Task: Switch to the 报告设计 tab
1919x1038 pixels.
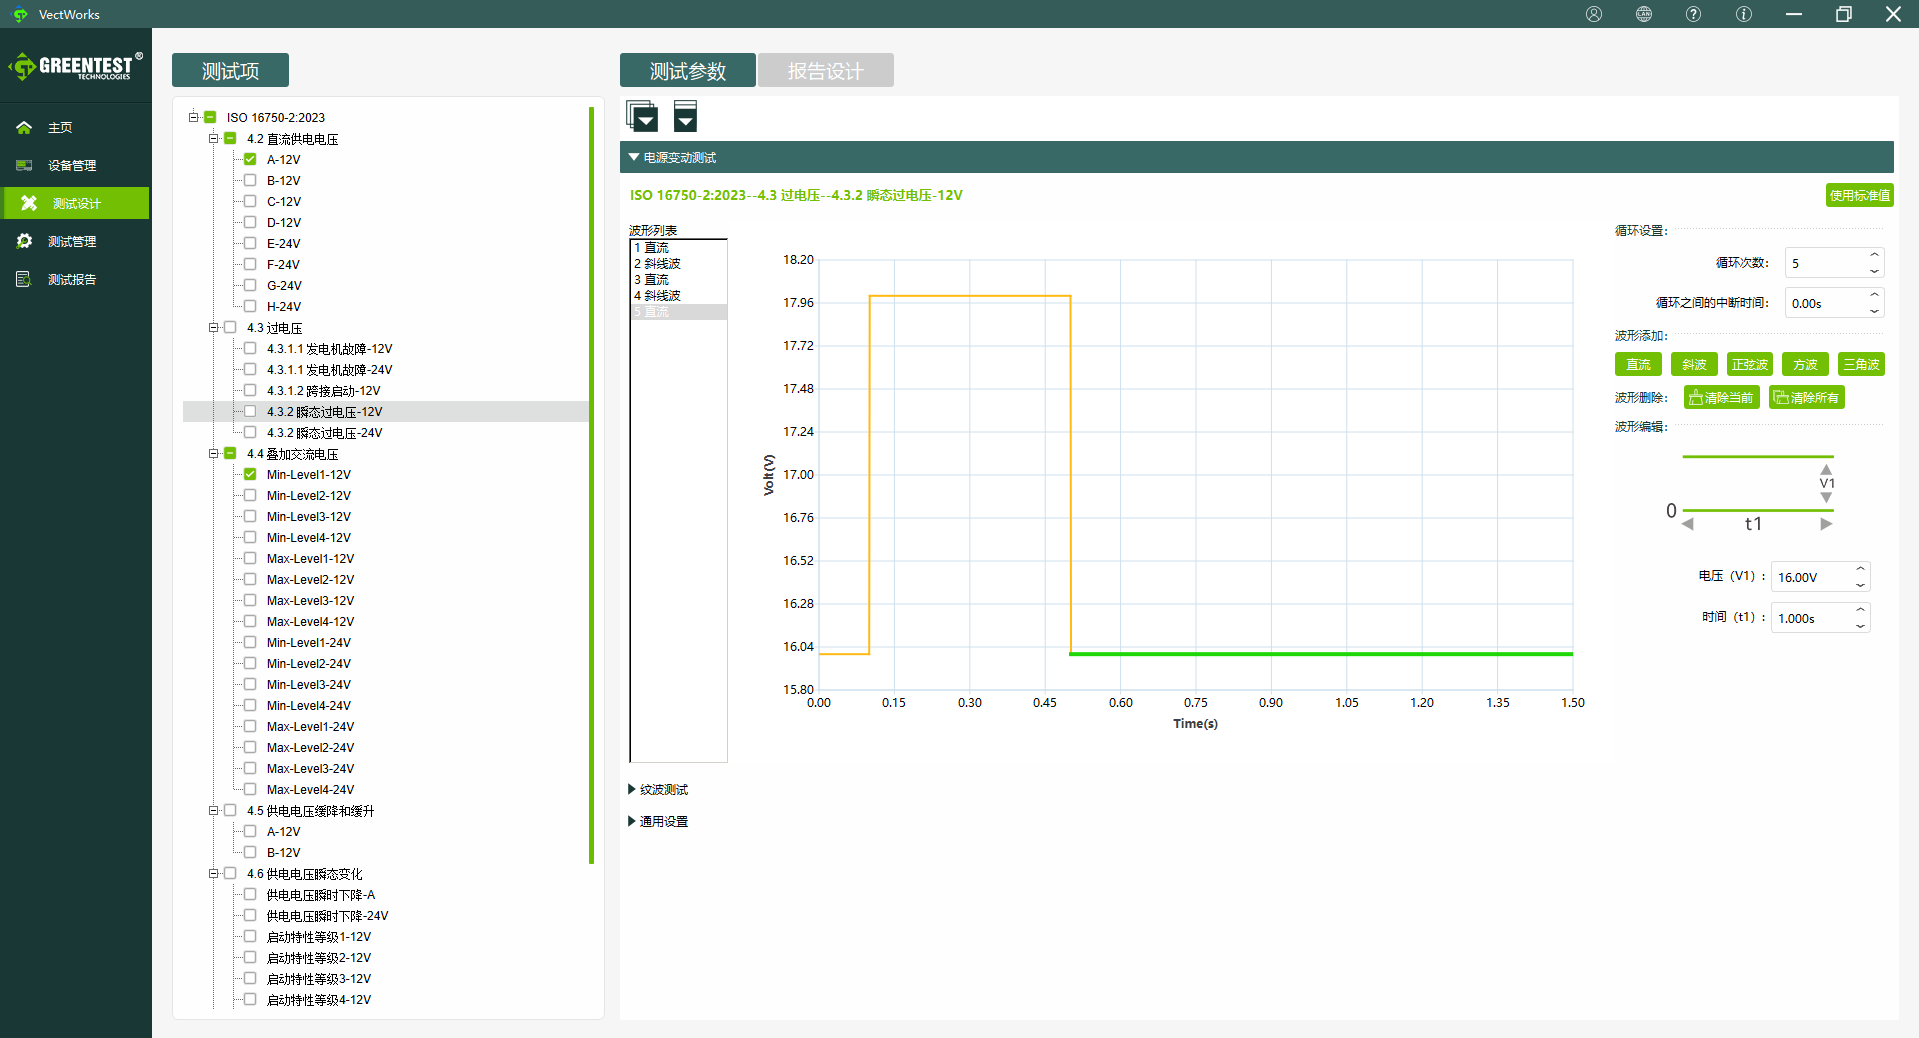Action: (x=825, y=71)
